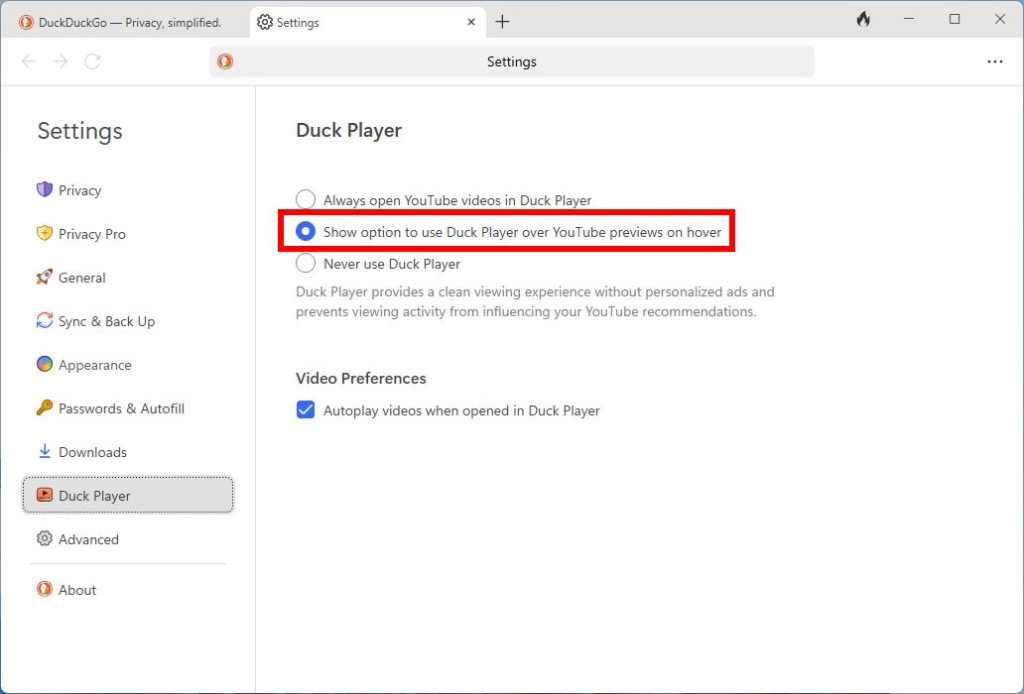Open the browser options three-dot menu
1024x694 pixels.
tap(995, 61)
